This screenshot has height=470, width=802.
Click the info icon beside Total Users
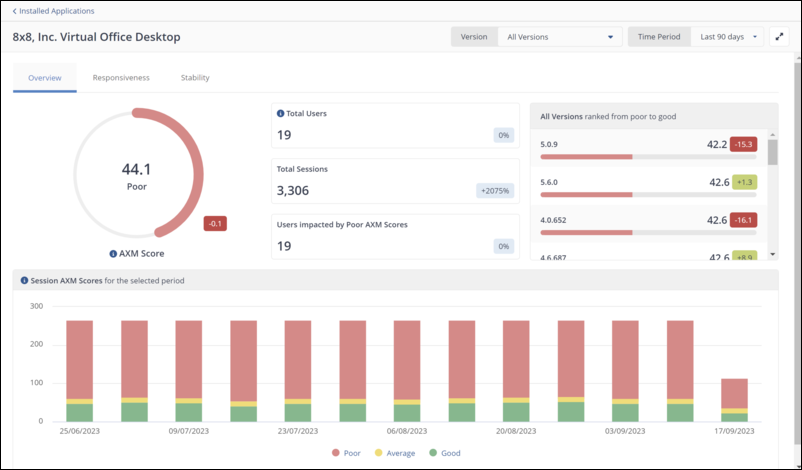pos(280,114)
